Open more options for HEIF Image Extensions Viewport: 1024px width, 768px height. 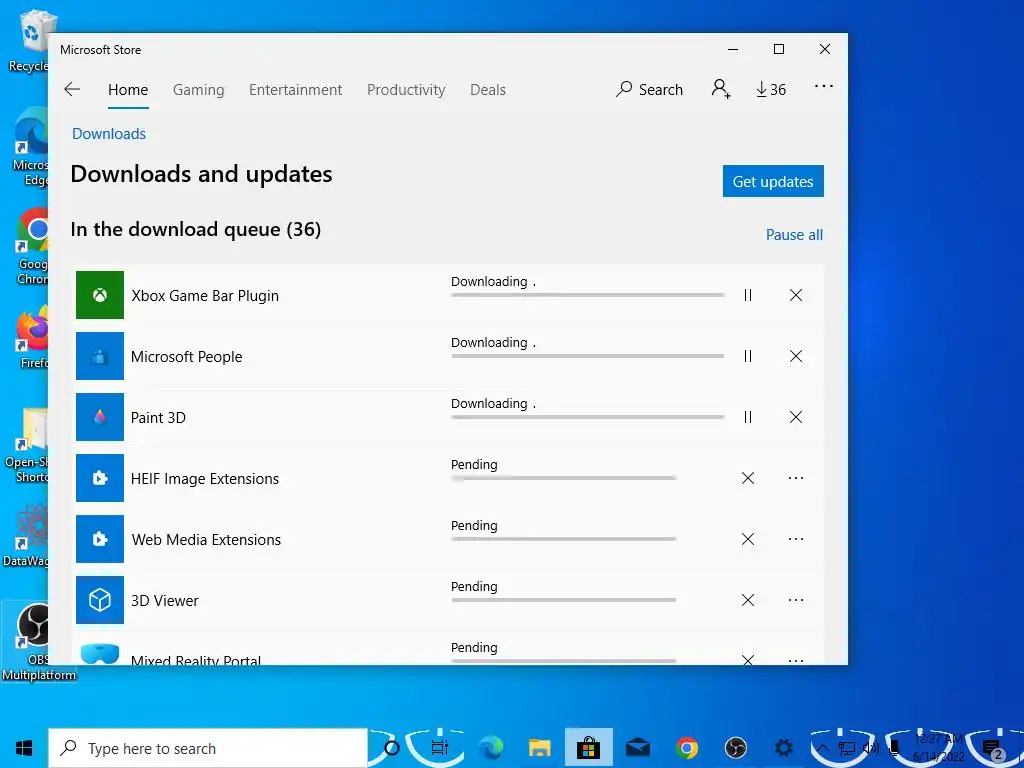tap(795, 478)
